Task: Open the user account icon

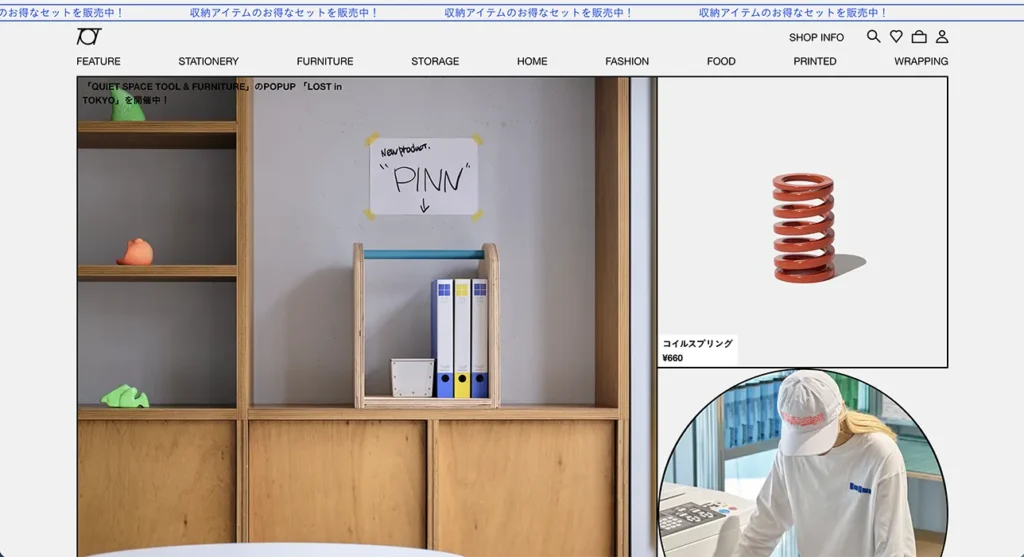Action: tap(942, 37)
